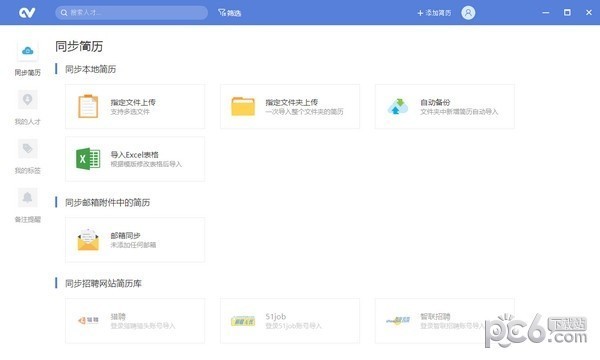
Task: Choose the 指定文件上传 card title
Action: [133, 102]
